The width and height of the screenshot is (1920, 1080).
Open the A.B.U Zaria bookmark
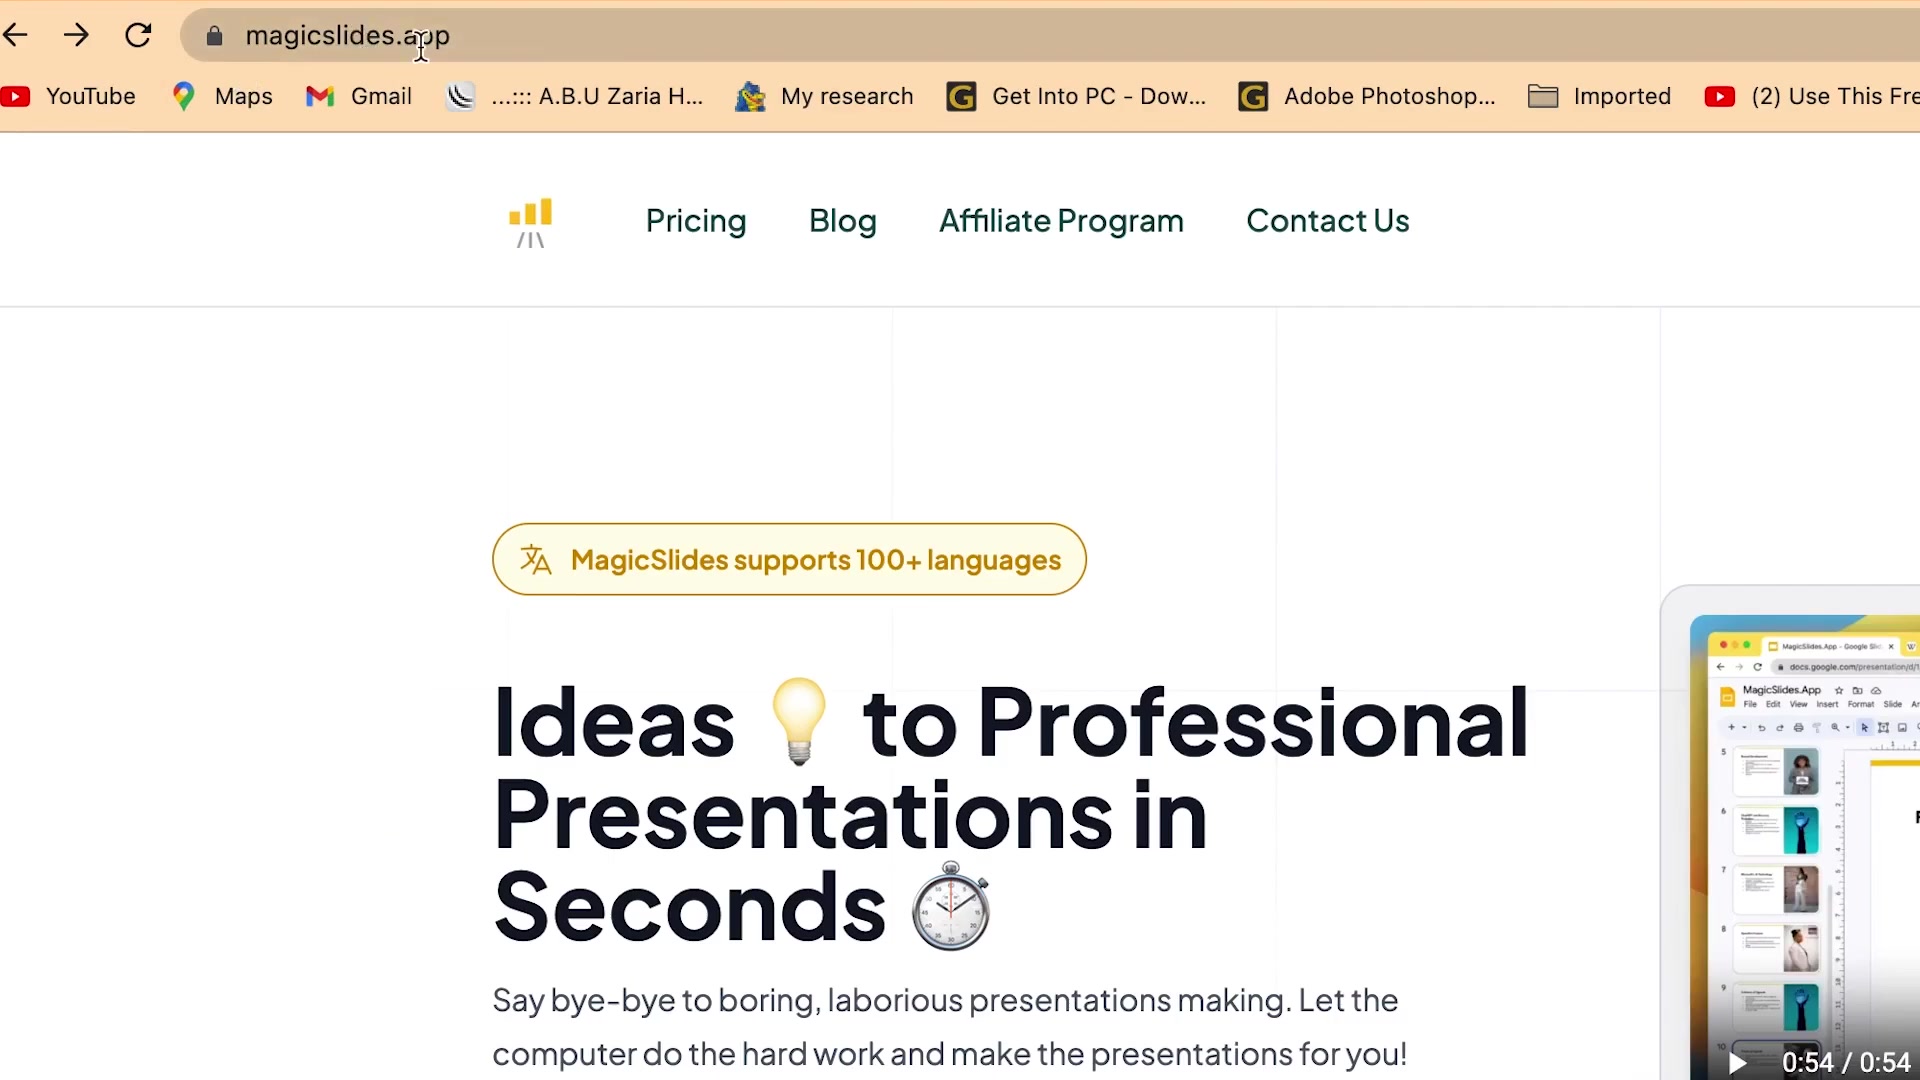pos(574,97)
